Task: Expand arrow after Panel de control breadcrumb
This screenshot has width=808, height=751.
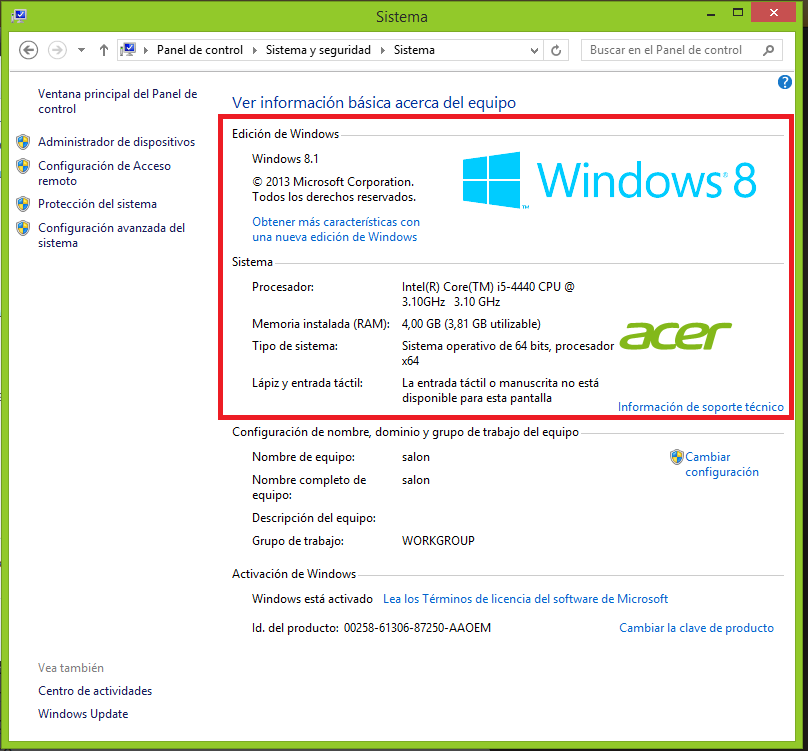Action: (254, 50)
